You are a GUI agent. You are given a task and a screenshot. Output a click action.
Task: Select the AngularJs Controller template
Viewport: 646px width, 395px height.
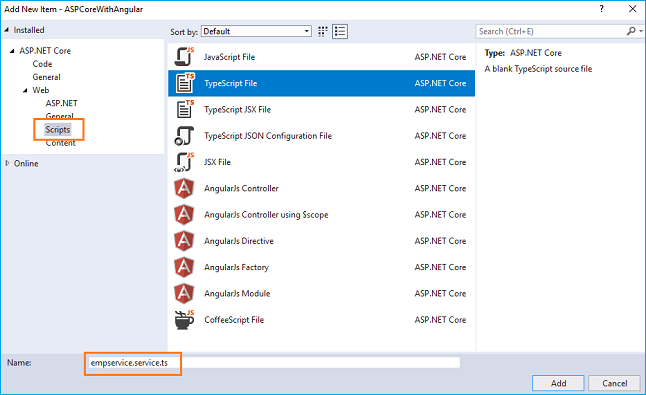click(x=321, y=189)
